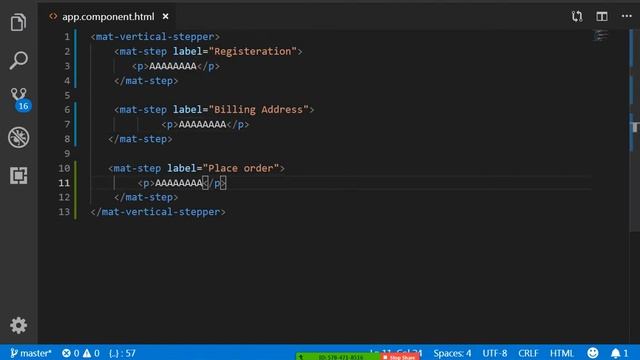640x360 pixels.
Task: Click closing mat-step tag on line 12
Action: (146, 198)
